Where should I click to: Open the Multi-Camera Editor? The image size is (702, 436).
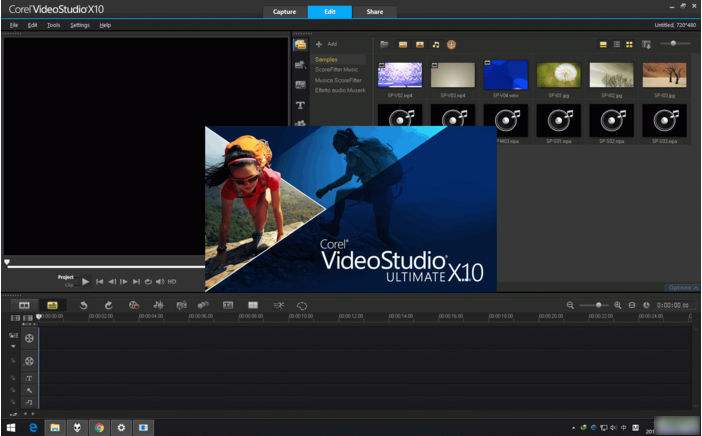click(x=253, y=305)
